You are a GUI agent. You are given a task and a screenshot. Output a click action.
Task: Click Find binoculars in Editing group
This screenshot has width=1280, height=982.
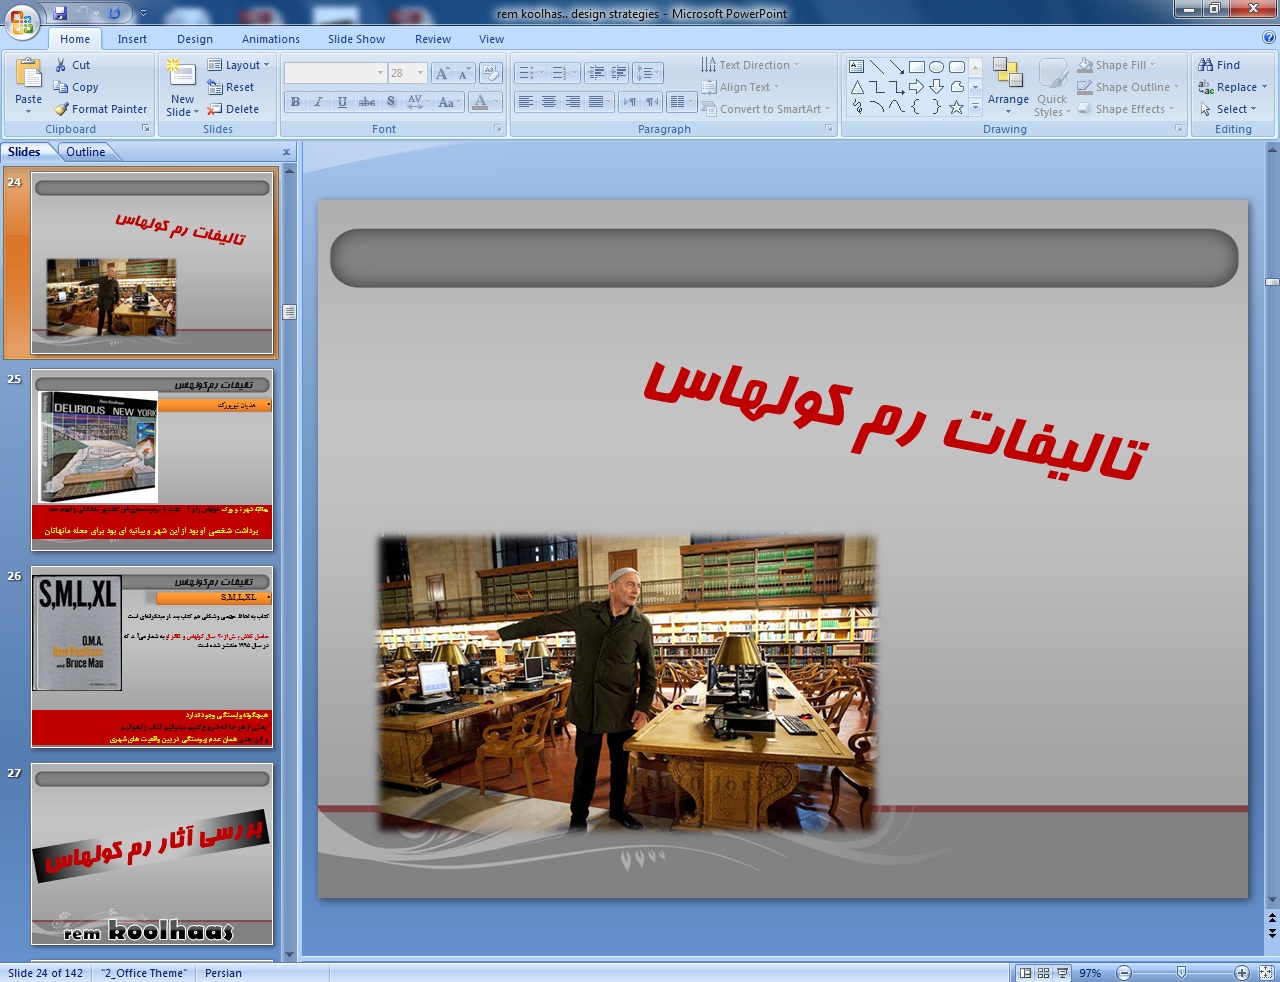1219,65
